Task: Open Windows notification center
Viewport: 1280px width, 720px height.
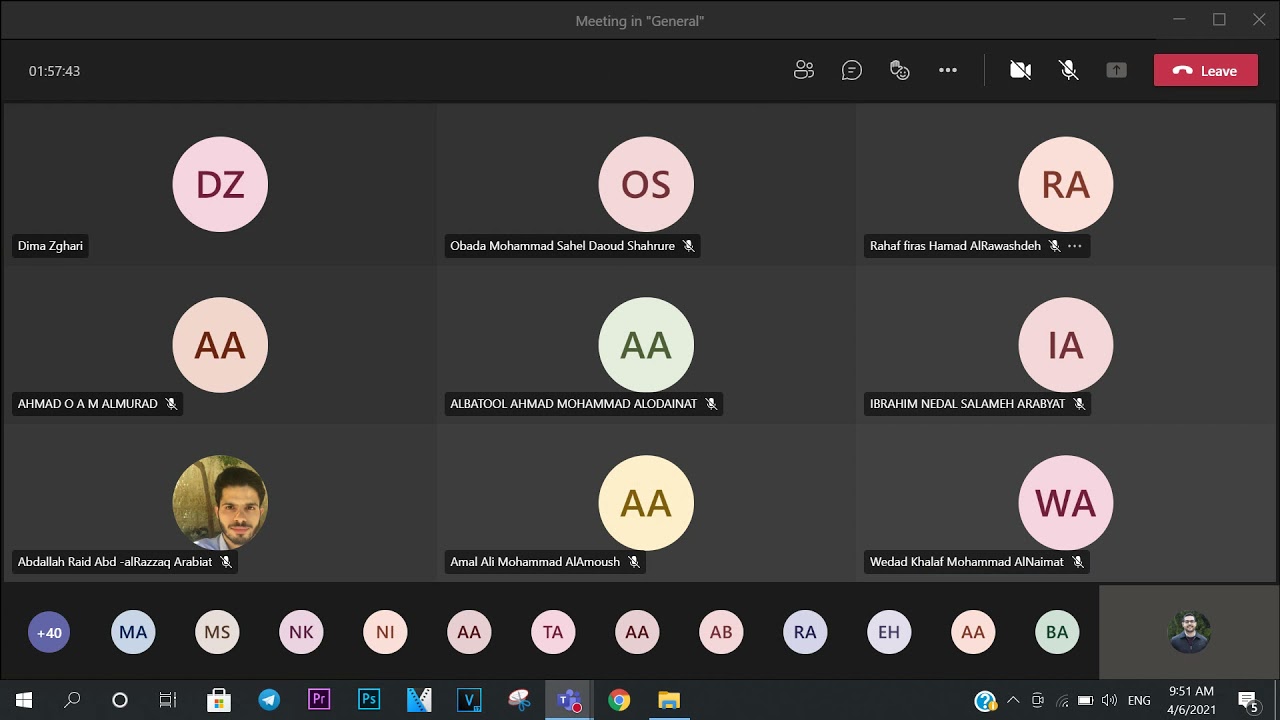Action: click(x=1248, y=700)
